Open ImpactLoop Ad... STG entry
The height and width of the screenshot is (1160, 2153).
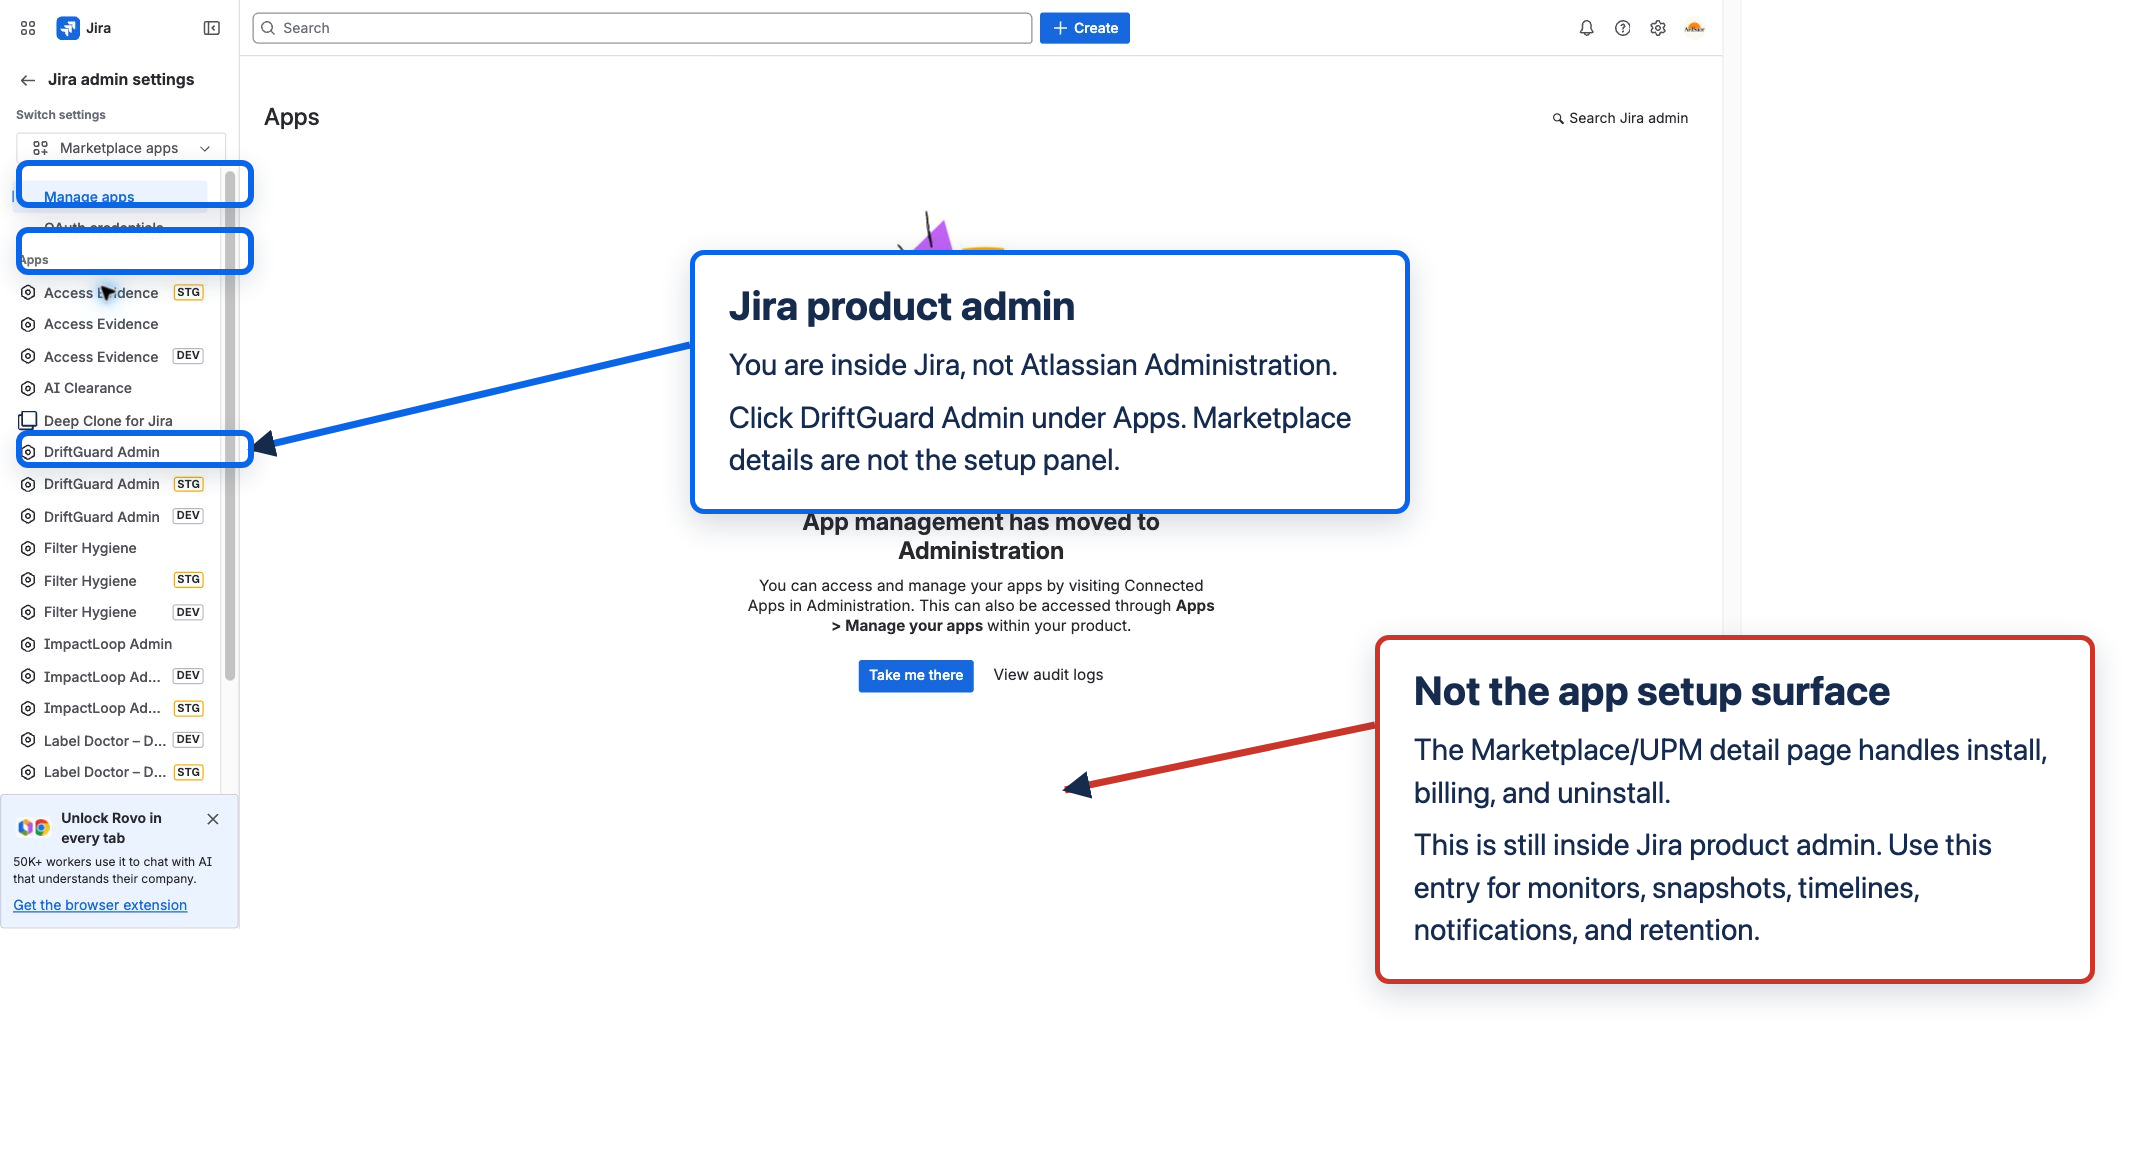click(112, 708)
